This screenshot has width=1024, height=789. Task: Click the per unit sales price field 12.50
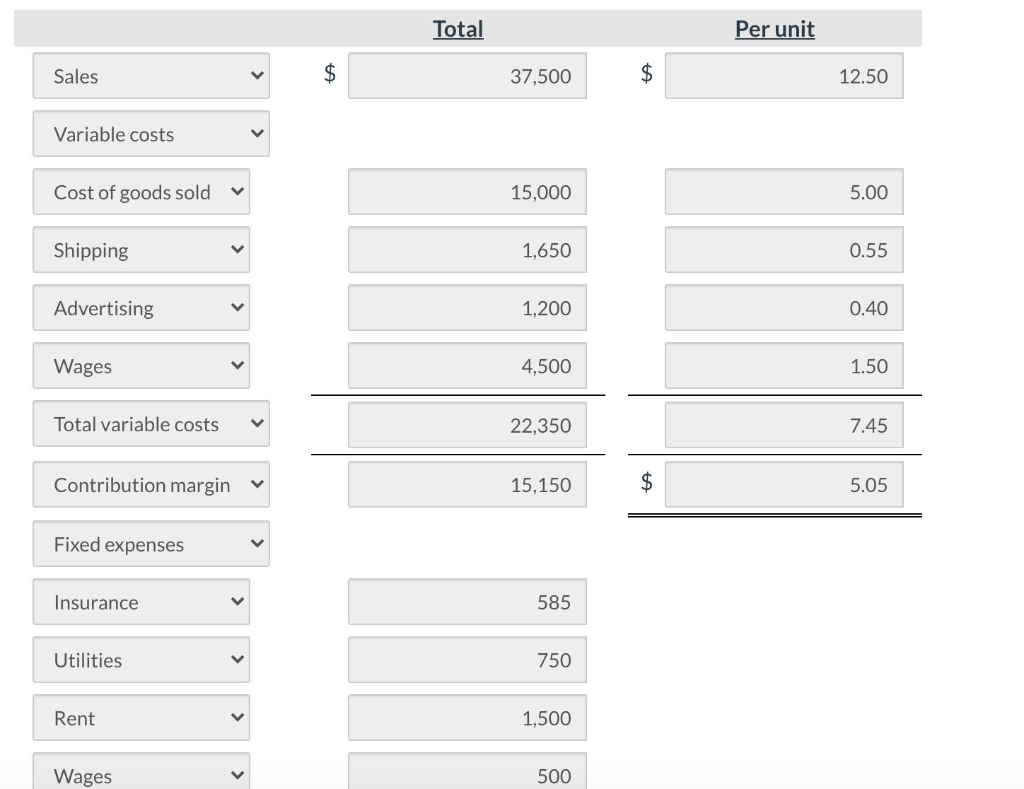(783, 75)
